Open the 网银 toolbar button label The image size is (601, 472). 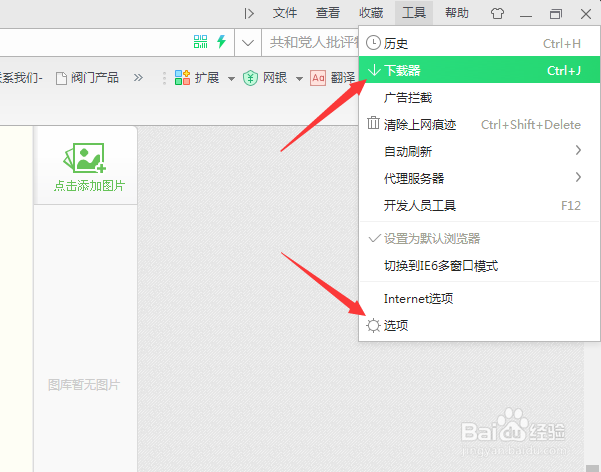tap(275, 77)
